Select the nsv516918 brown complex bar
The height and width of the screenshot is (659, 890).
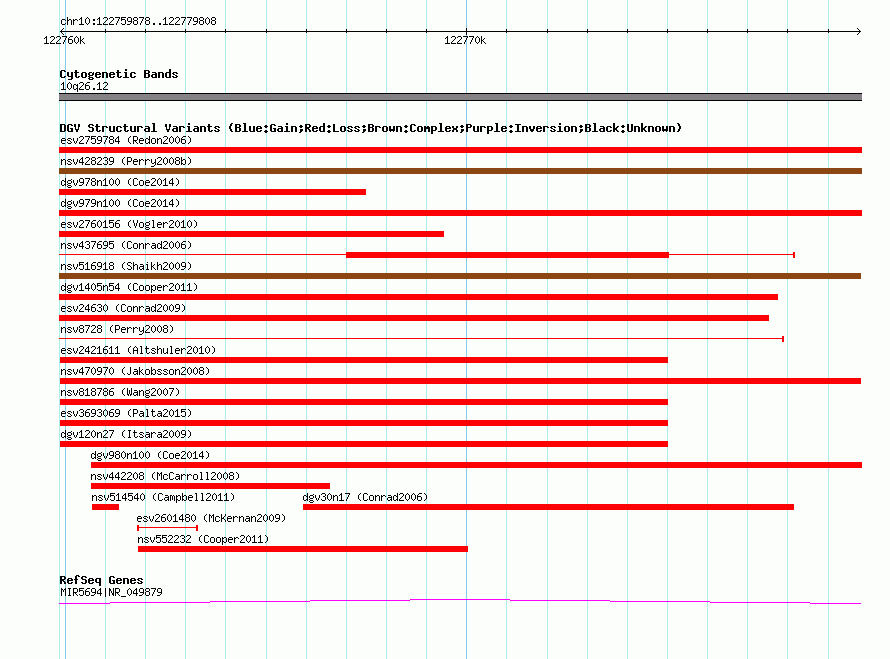(460, 276)
